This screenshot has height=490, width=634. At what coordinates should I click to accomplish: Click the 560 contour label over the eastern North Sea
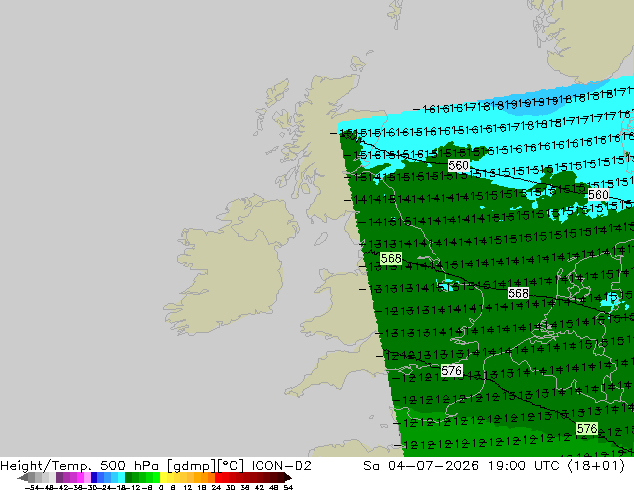click(598, 195)
